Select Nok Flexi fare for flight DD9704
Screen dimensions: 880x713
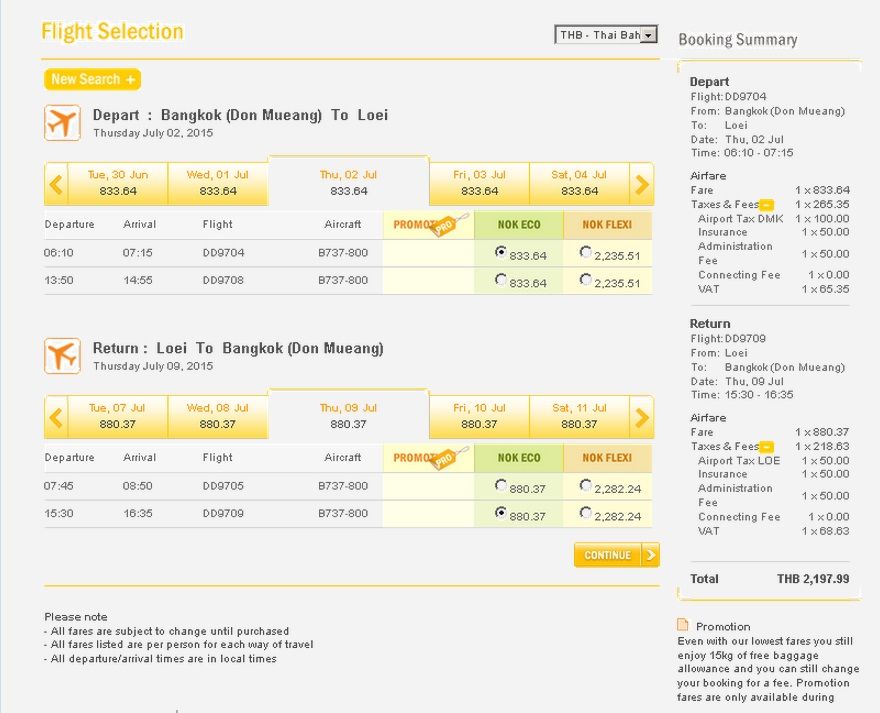click(x=585, y=252)
